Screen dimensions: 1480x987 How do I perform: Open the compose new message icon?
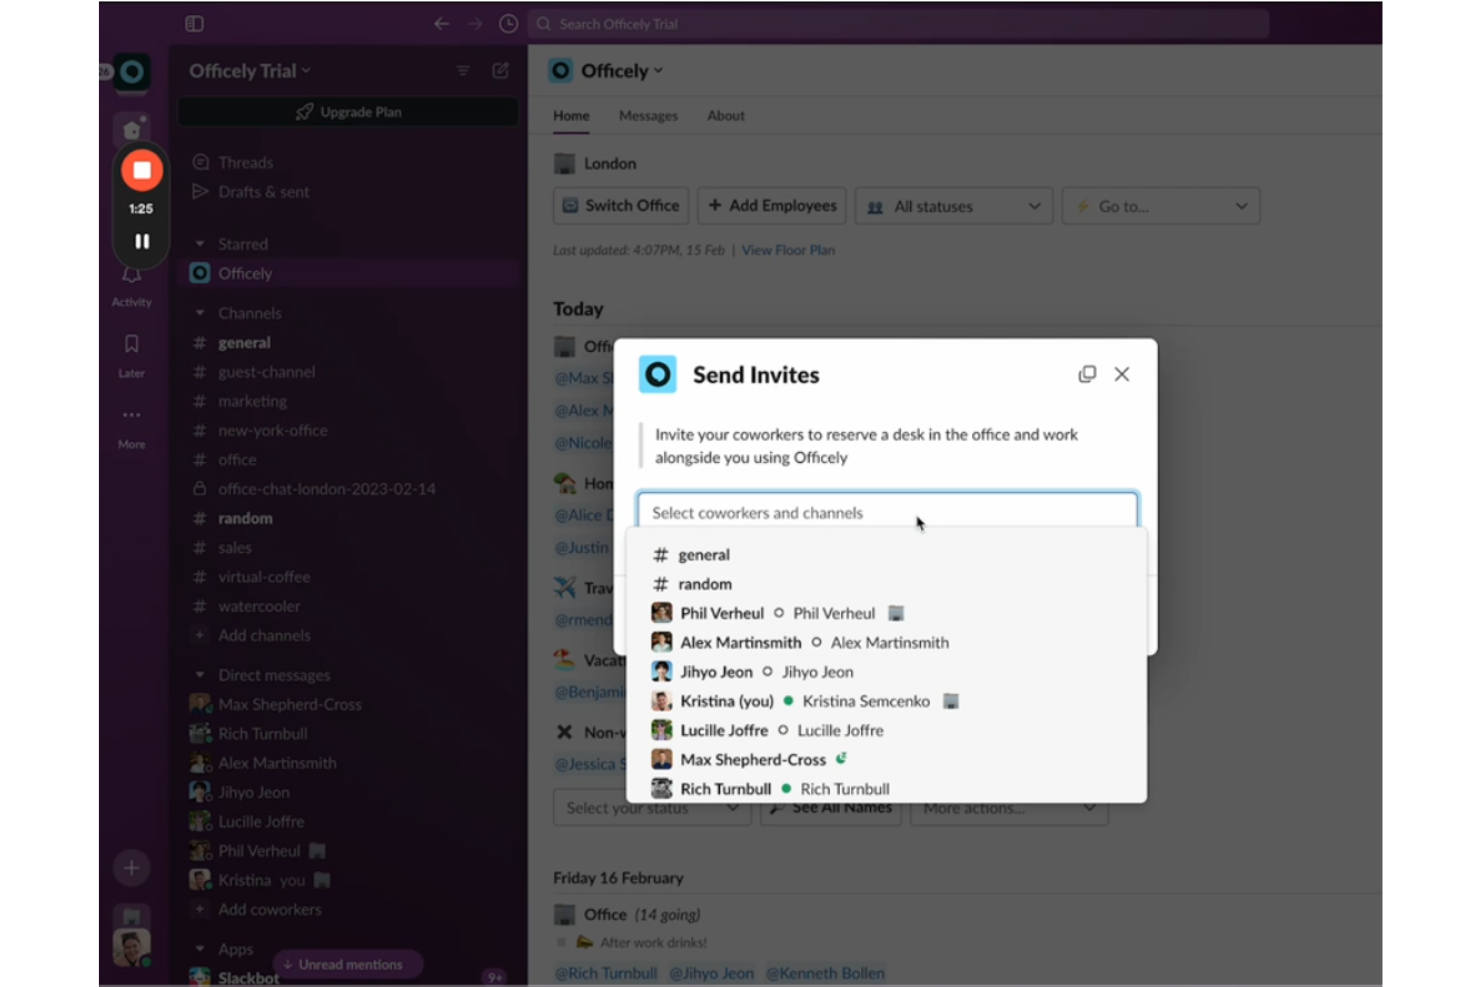tap(499, 70)
